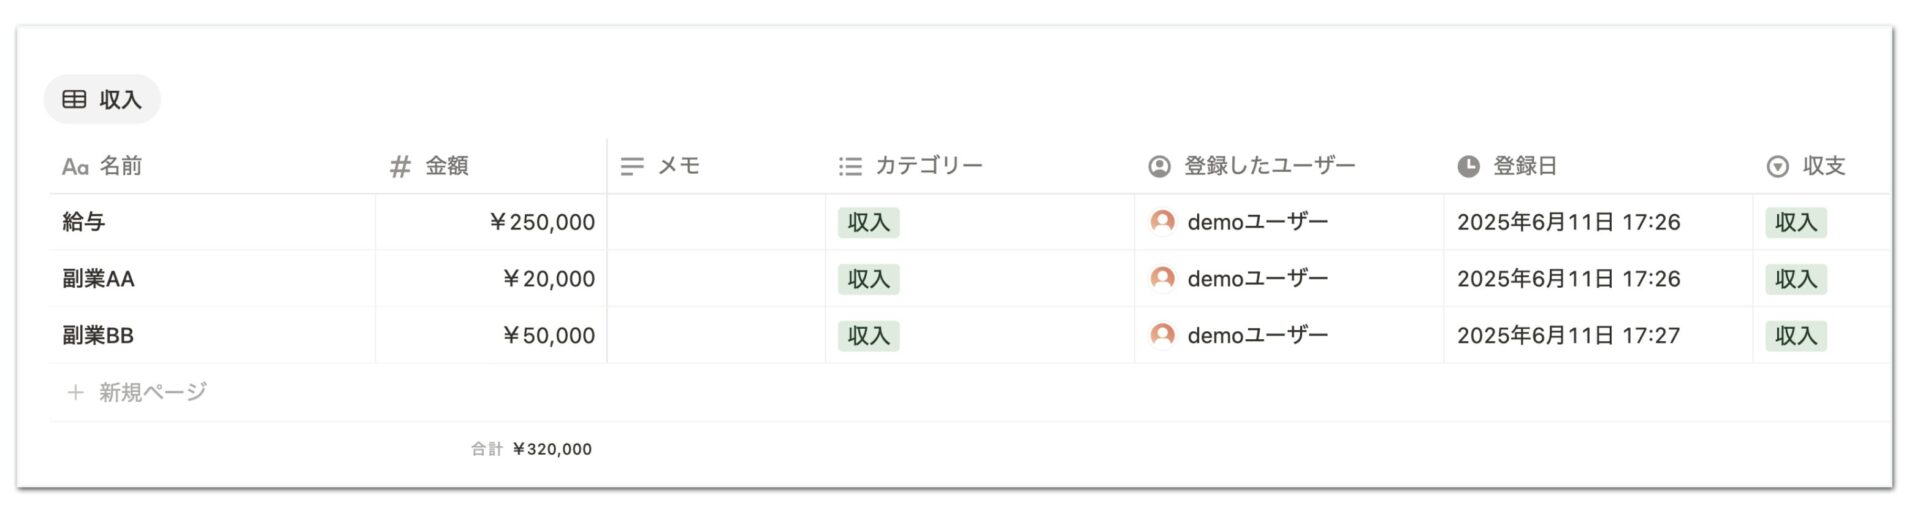Click the clock icon beside 登録日
Image resolution: width=1920 pixels, height=519 pixels.
coord(1468,167)
